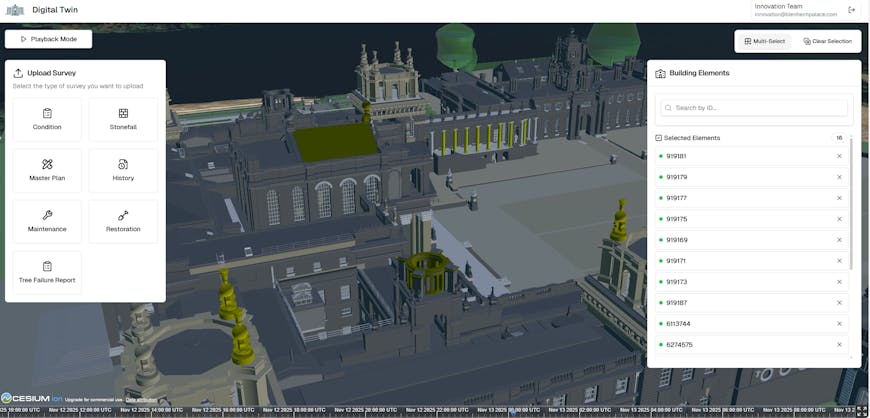Click the Building Elements list scrollbar
This screenshot has height=418, width=870.
pyautogui.click(x=851, y=203)
